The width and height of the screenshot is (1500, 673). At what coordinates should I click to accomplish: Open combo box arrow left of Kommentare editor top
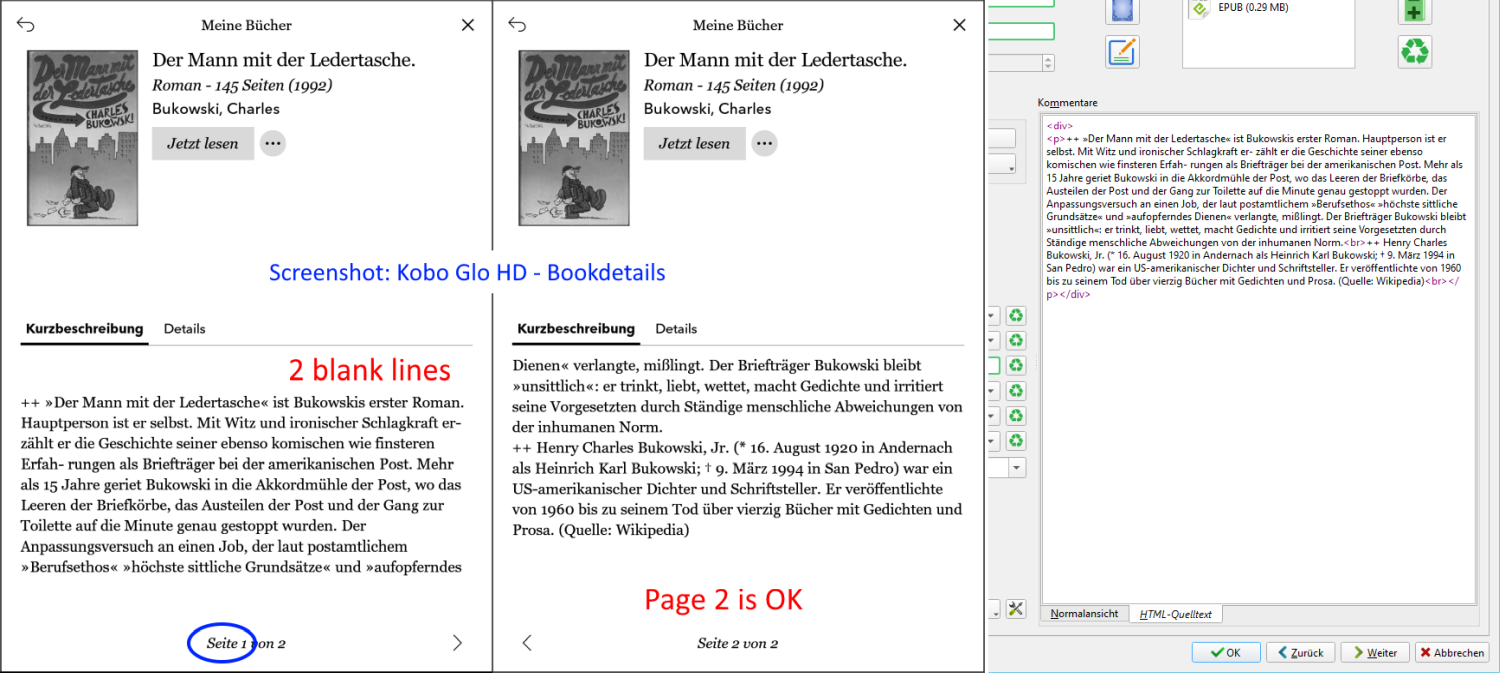coord(1010,167)
